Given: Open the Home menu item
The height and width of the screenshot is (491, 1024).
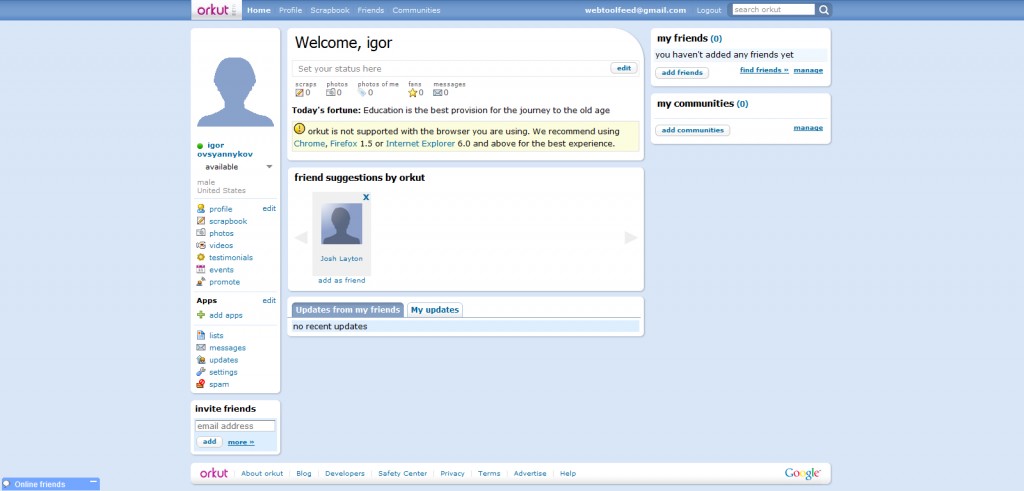Looking at the screenshot, I should click(259, 10).
